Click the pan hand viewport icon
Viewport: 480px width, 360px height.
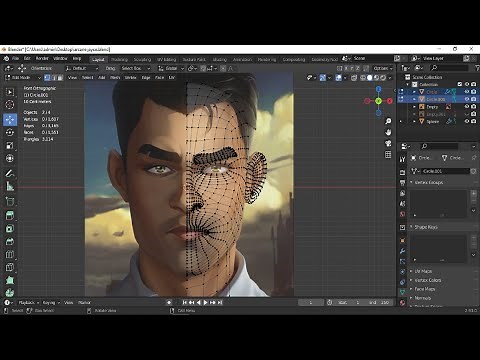pos(388,132)
